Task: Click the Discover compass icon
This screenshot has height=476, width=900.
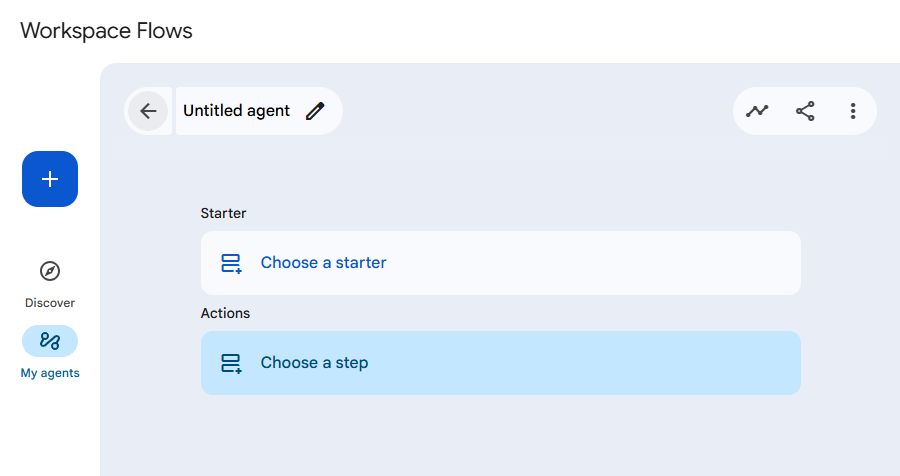Action: tap(50, 271)
